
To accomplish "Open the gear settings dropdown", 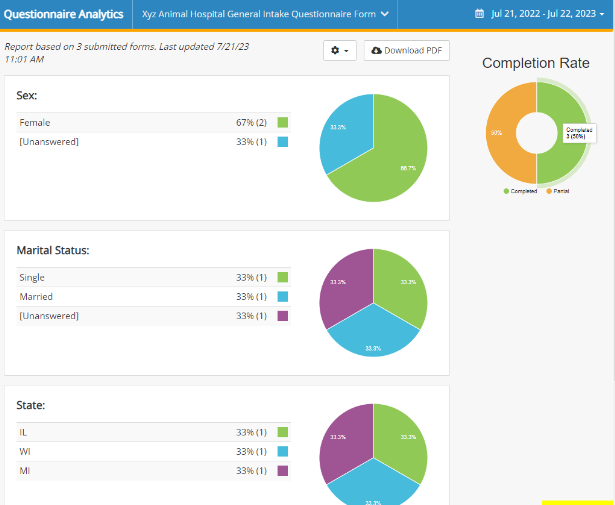I will point(340,51).
